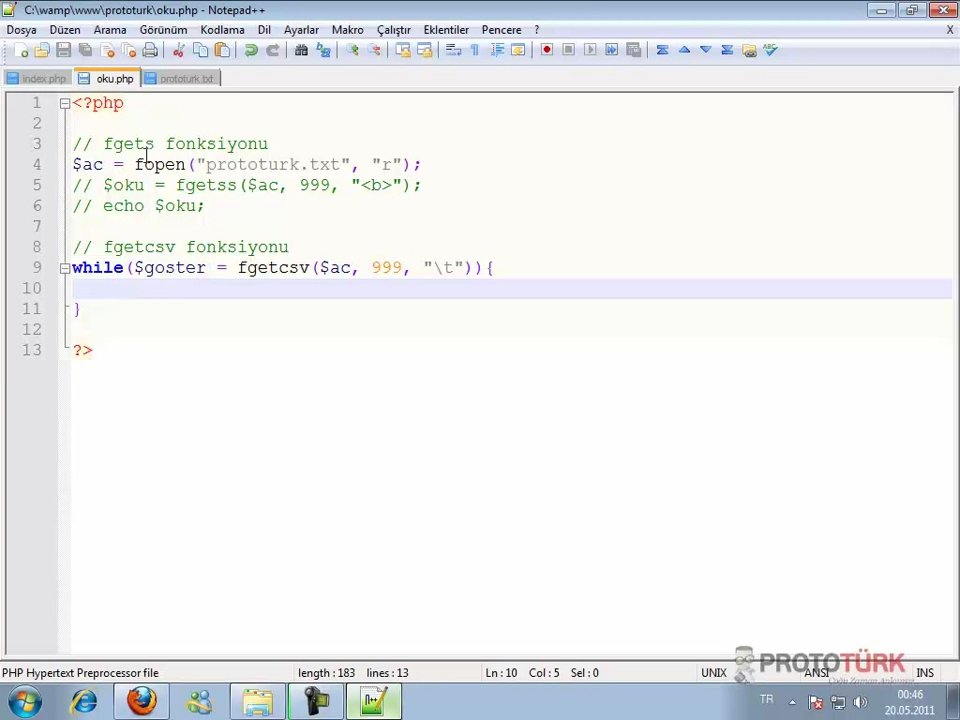Open Replace dialog from the toolbar

pos(323,51)
